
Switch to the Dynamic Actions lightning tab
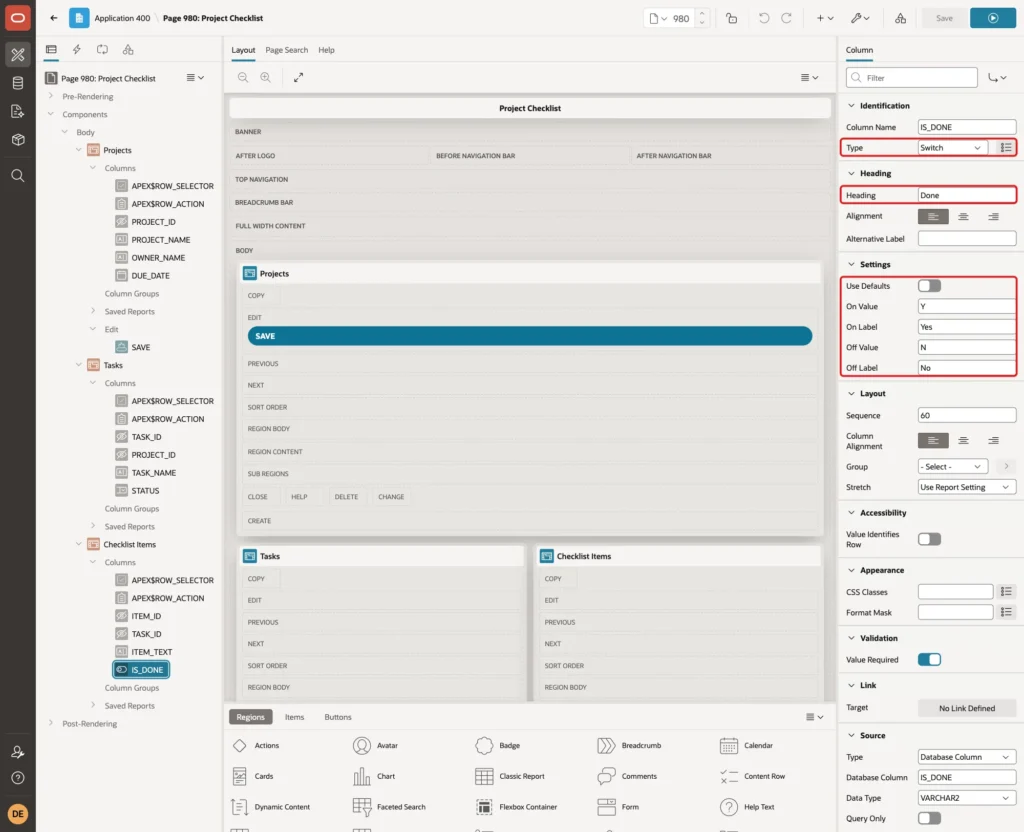(x=76, y=50)
